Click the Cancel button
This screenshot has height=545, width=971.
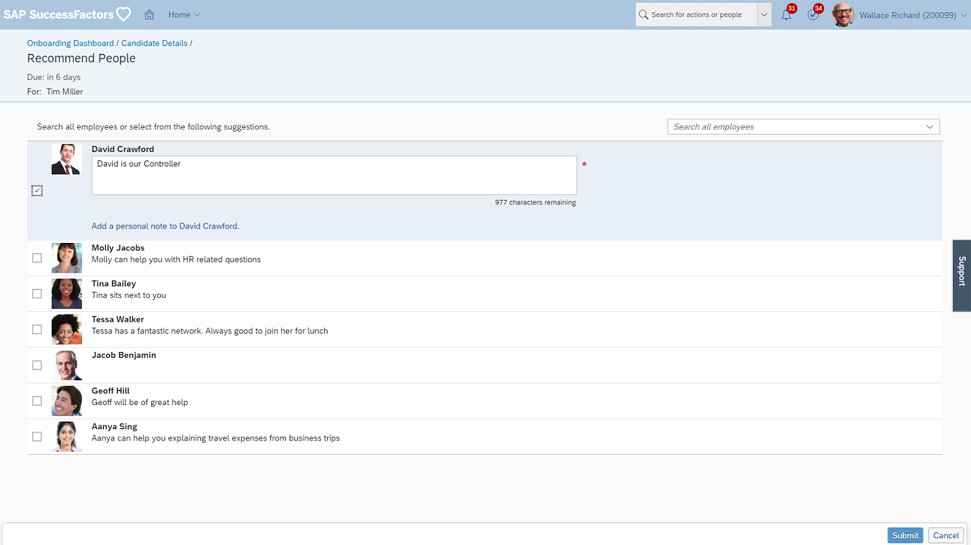point(945,535)
